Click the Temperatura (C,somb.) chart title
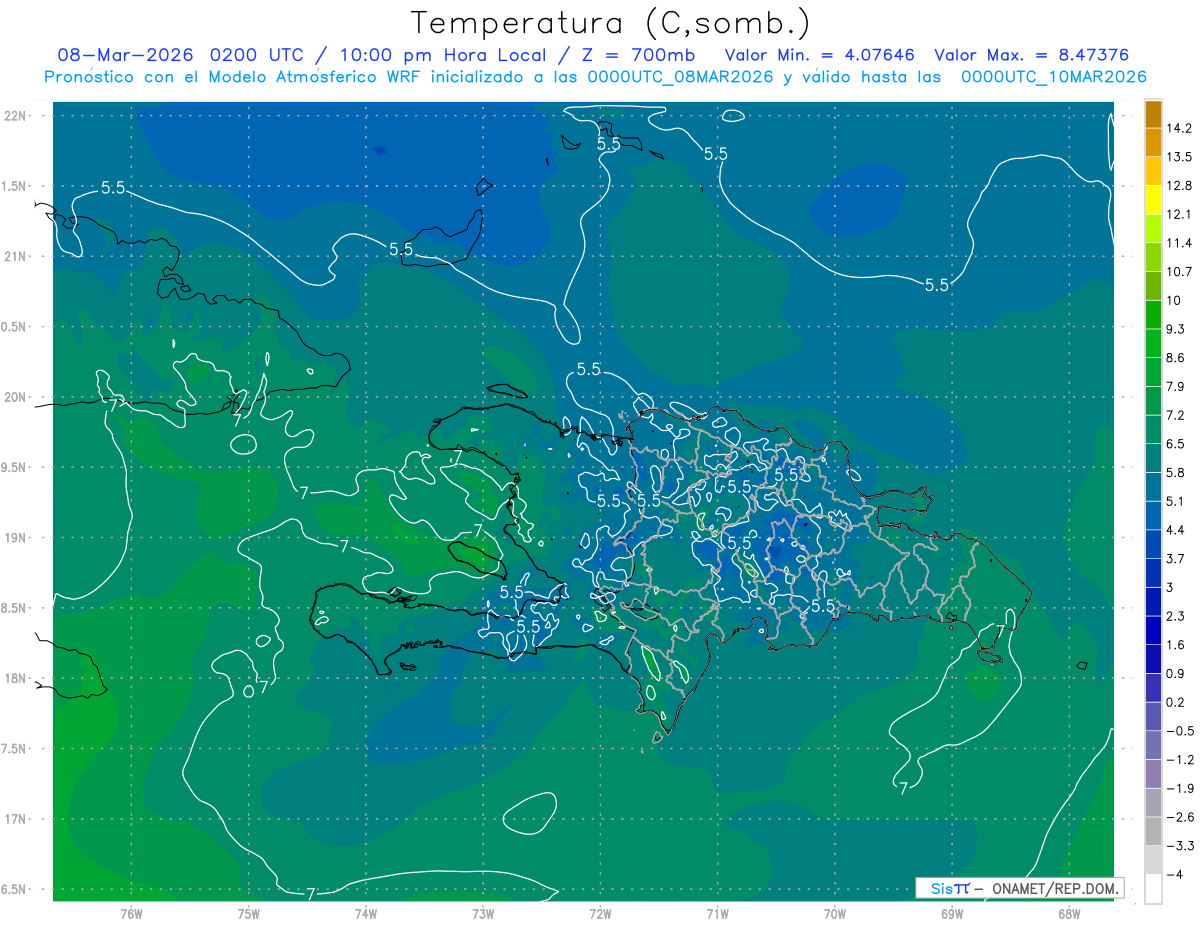This screenshot has width=1200, height=927. (610, 22)
